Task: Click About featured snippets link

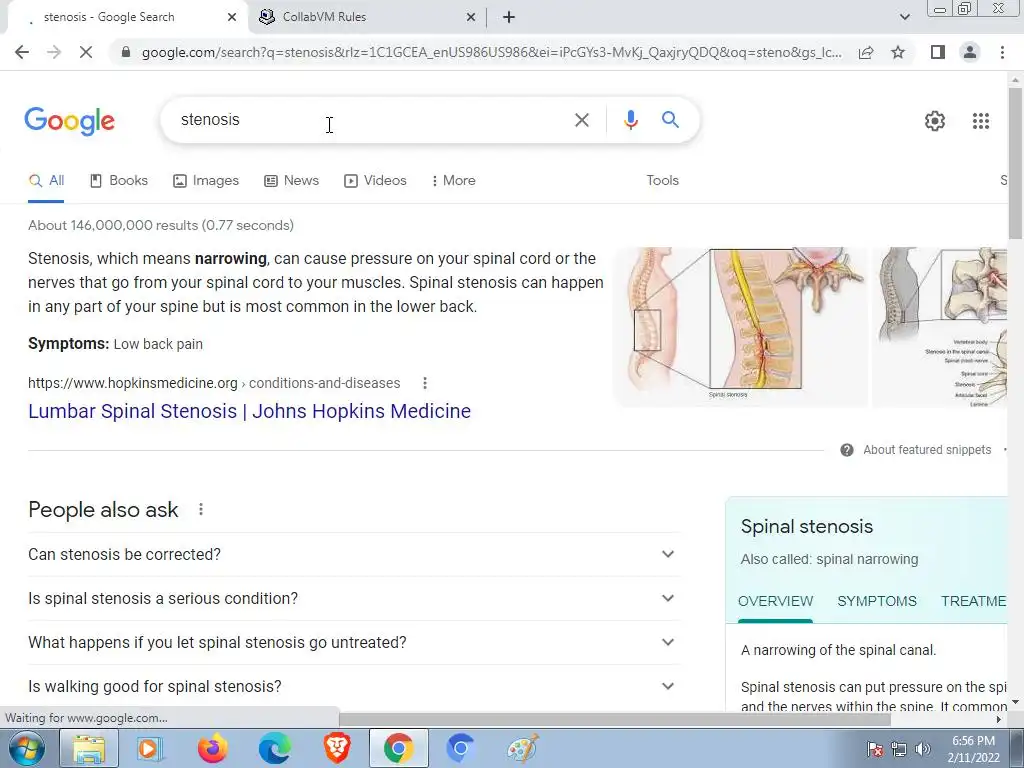Action: pyautogui.click(x=927, y=450)
